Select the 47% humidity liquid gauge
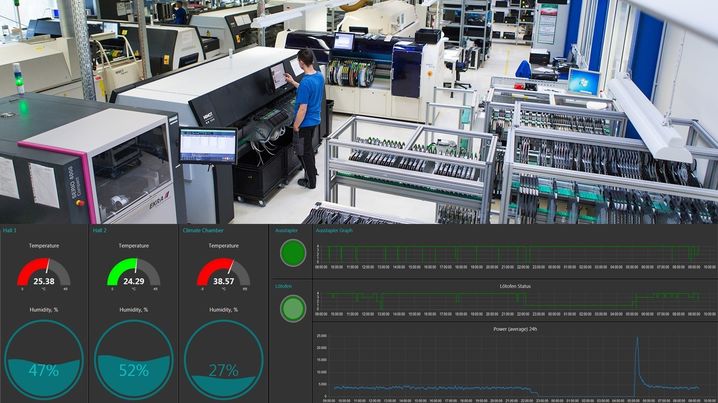The width and height of the screenshot is (718, 403). 44,359
